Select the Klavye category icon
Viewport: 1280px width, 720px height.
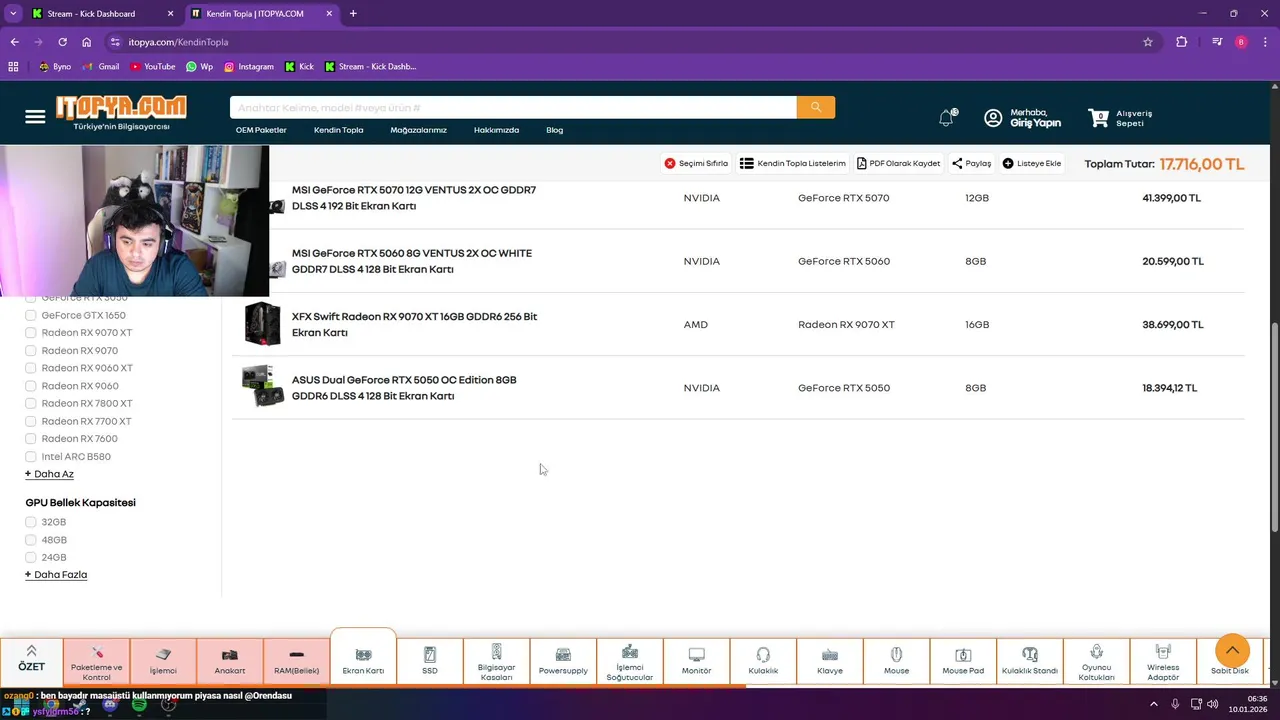pyautogui.click(x=830, y=661)
